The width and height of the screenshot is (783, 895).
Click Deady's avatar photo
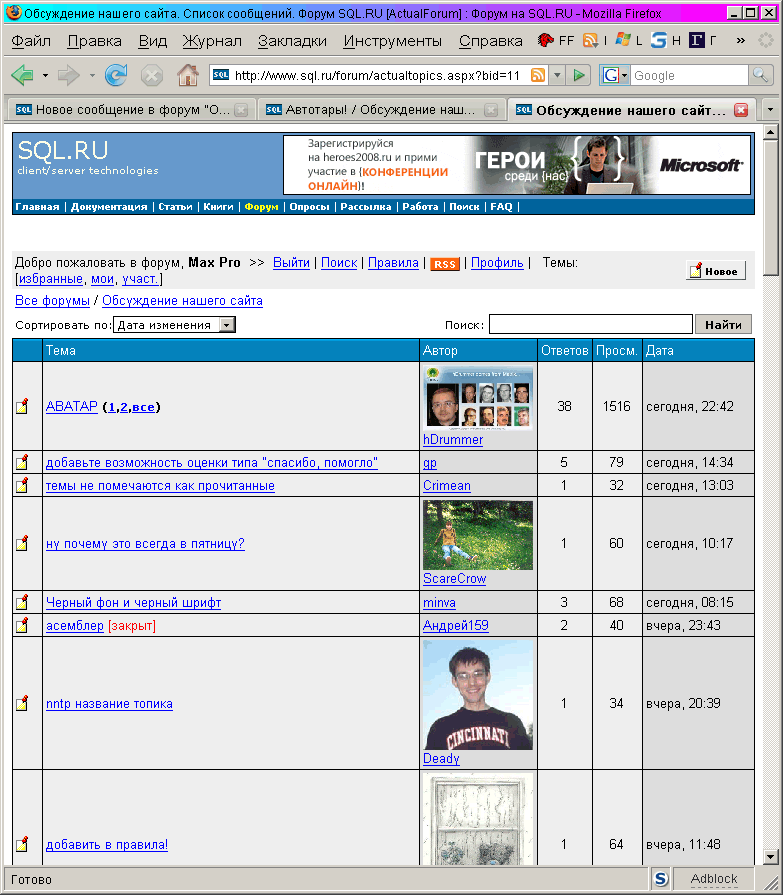point(478,695)
